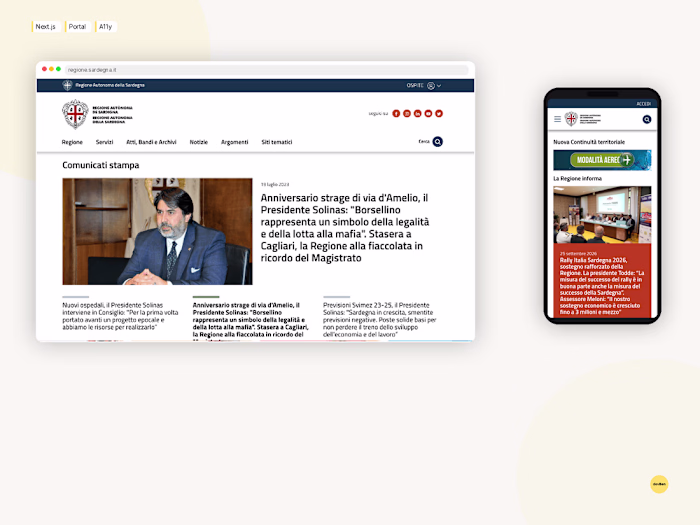This screenshot has width=700, height=525.
Task: Click the red close window dot
Action: click(x=44, y=69)
